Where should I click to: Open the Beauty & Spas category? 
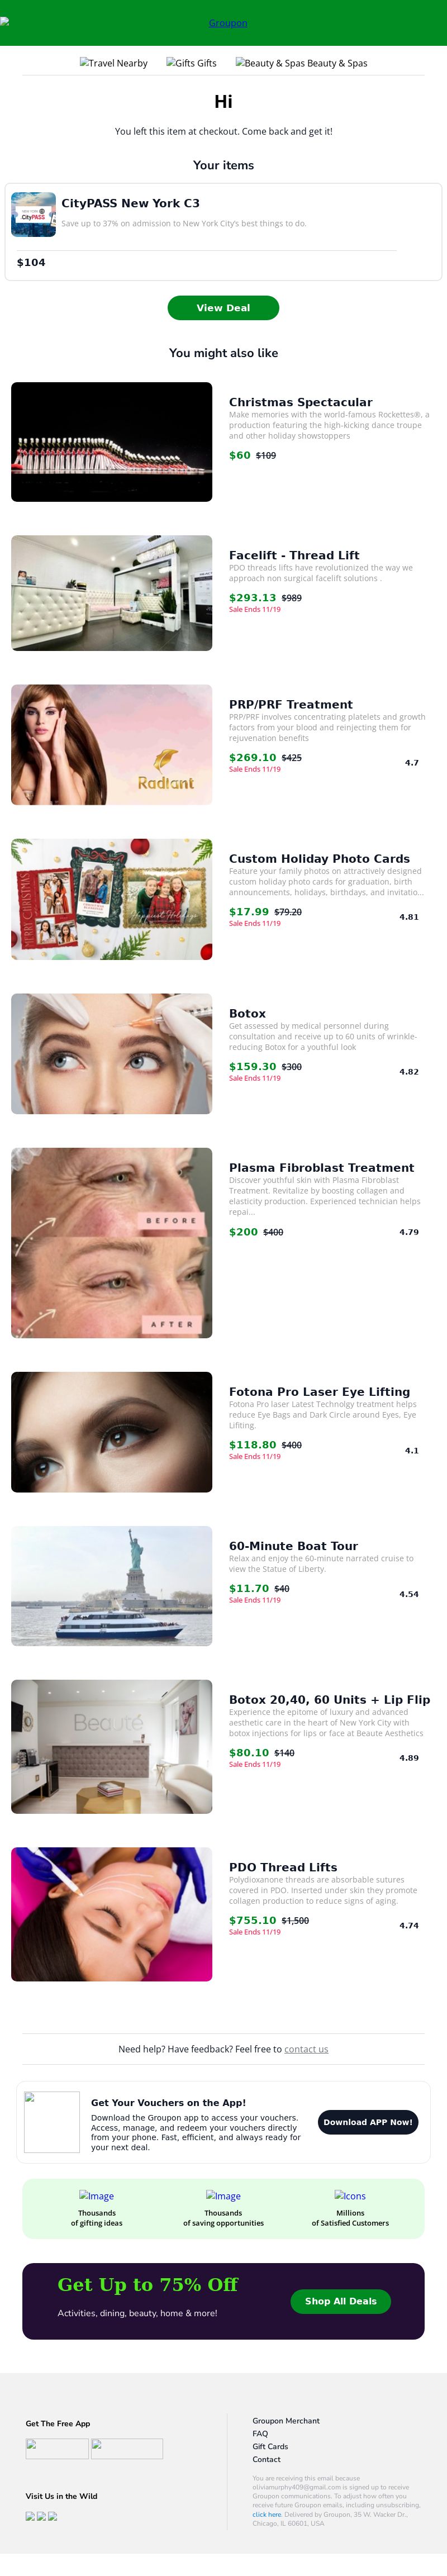pyautogui.click(x=301, y=63)
